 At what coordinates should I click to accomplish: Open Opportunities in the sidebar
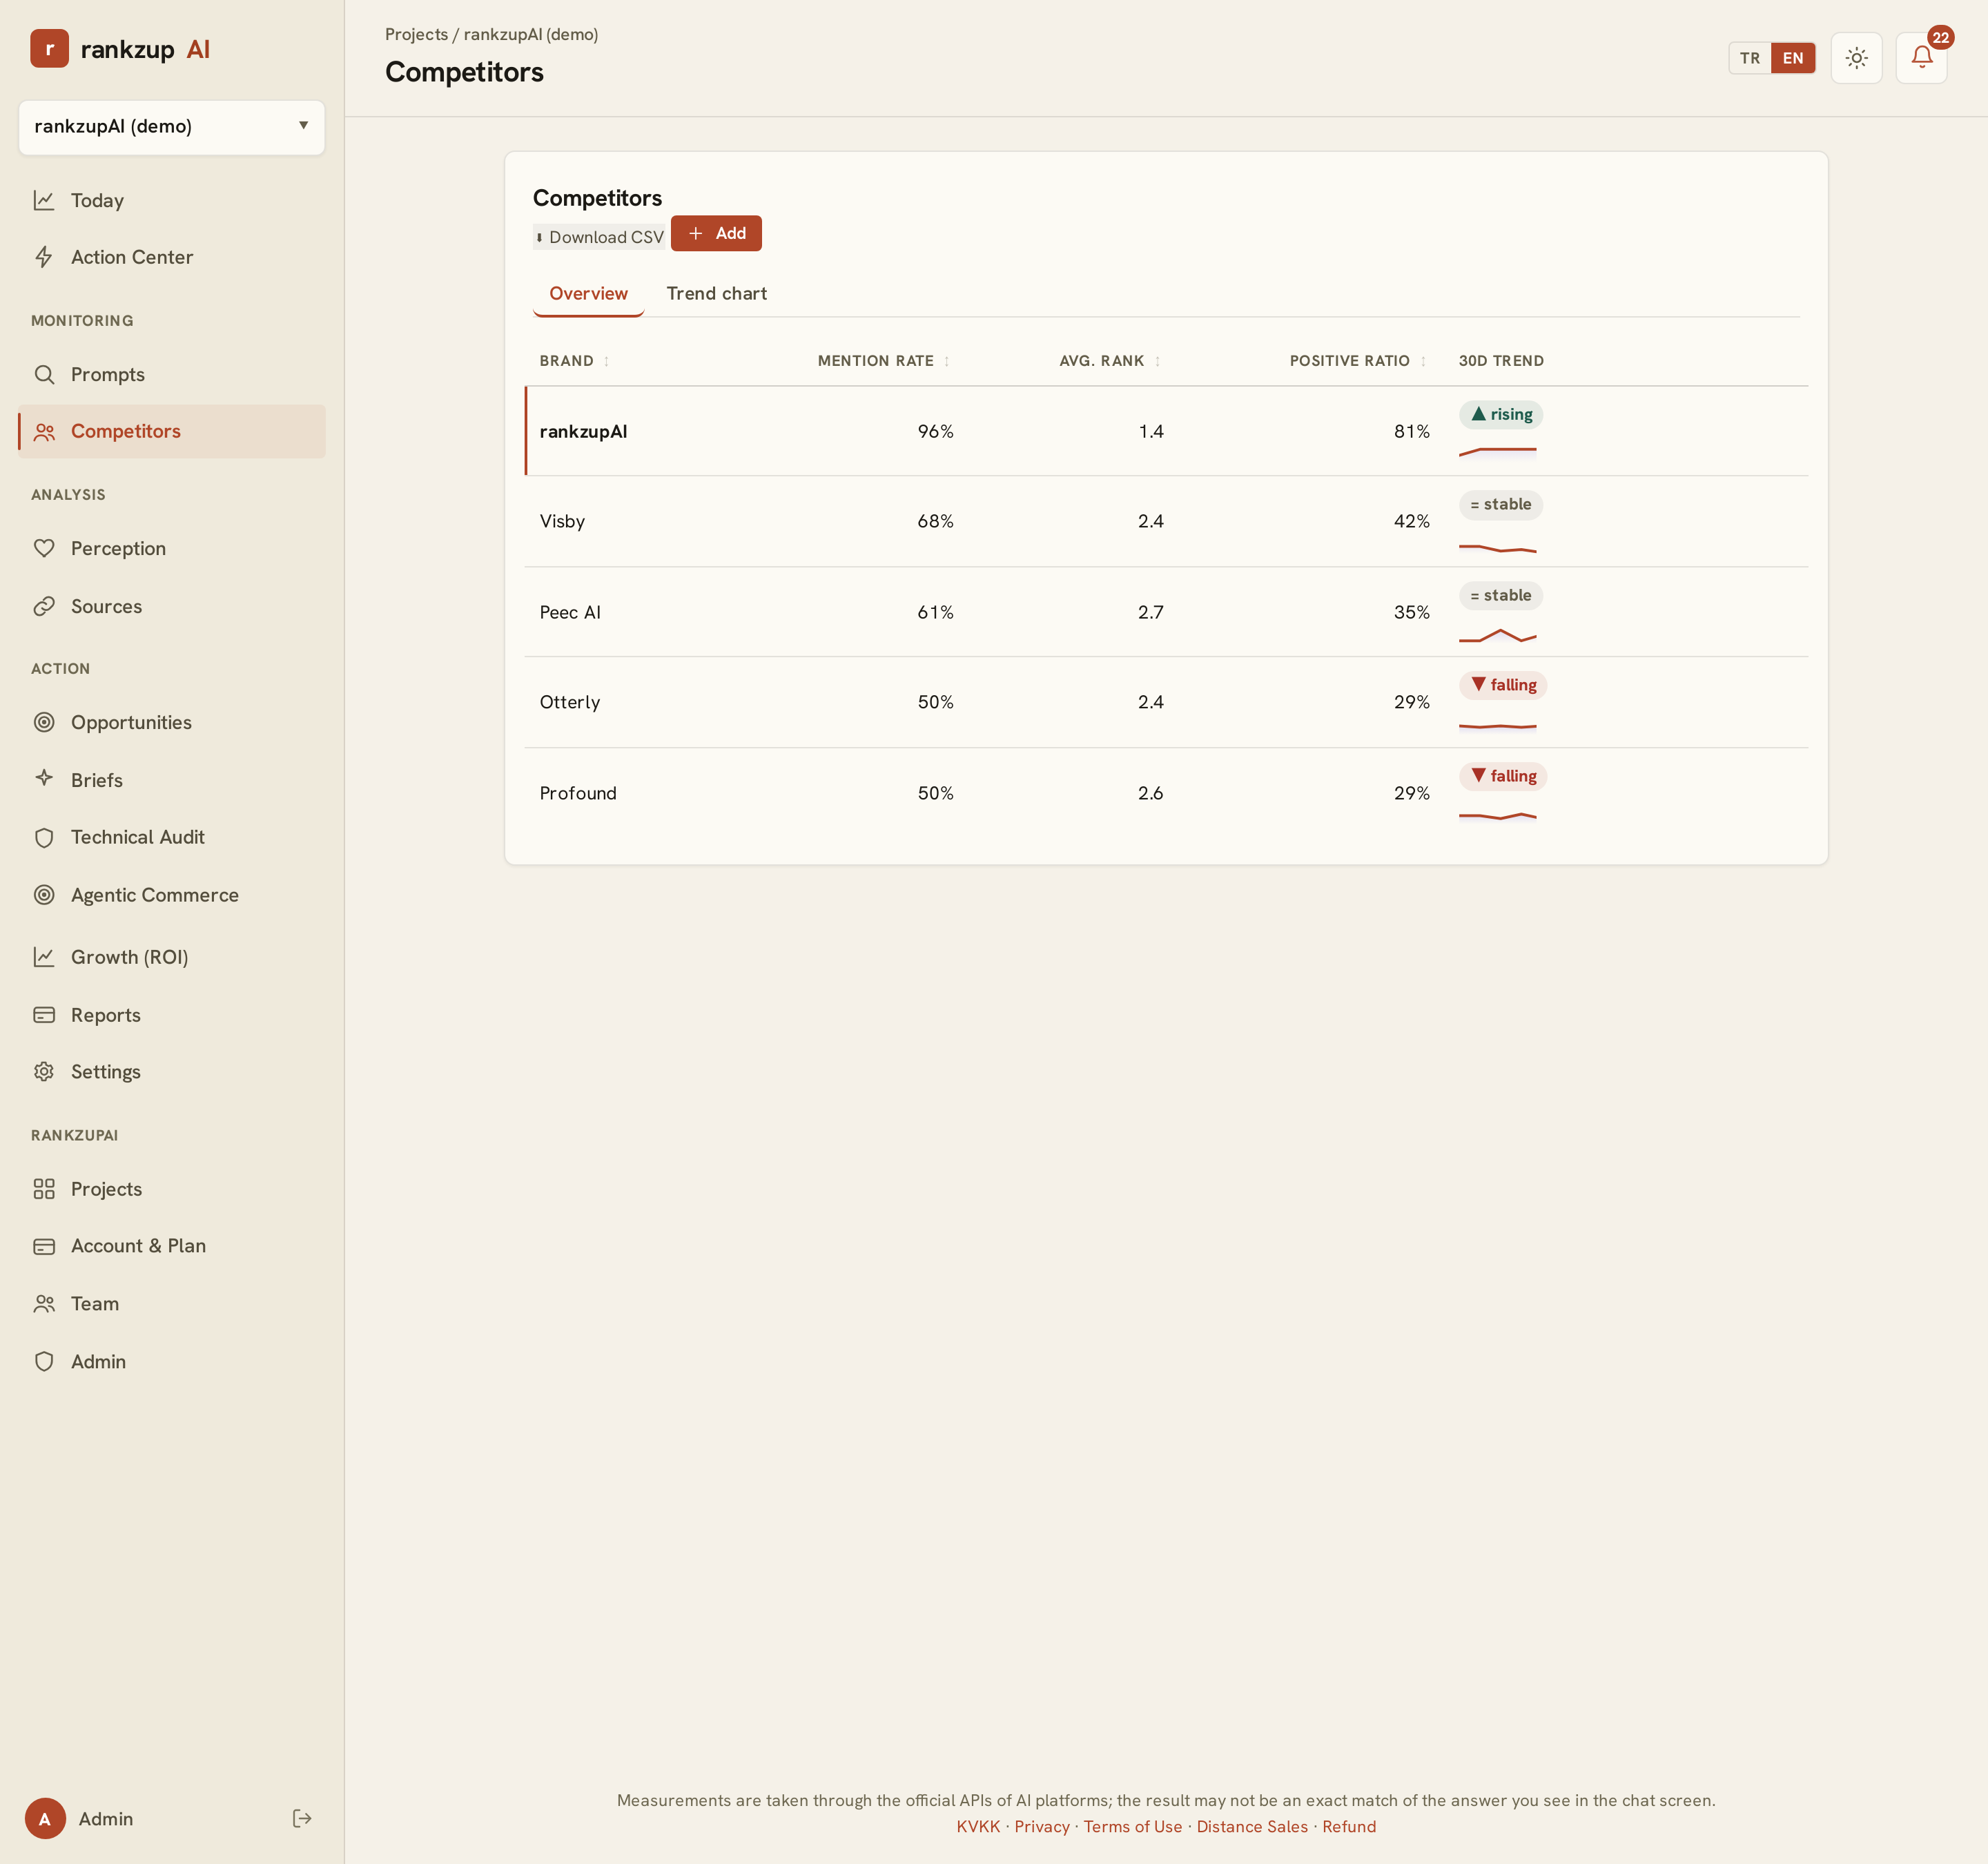click(x=172, y=722)
